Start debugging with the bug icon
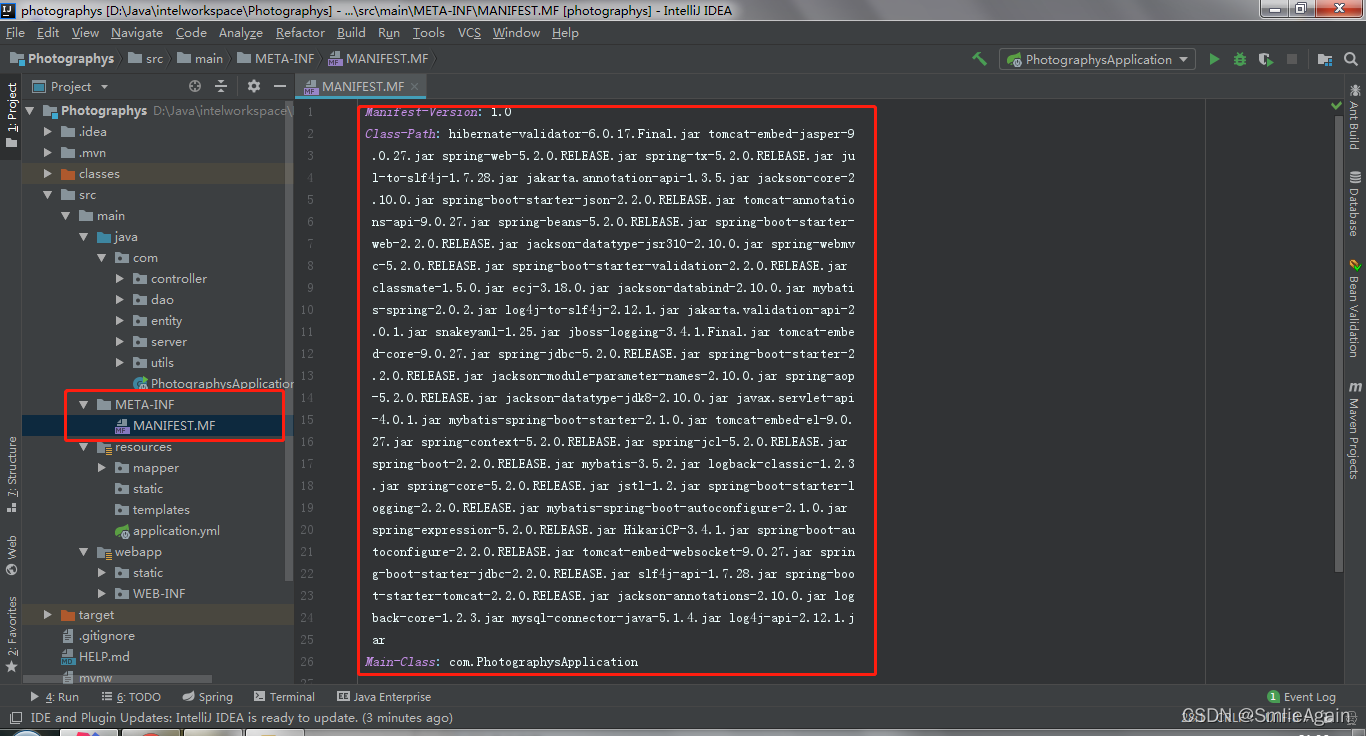This screenshot has width=1366, height=736. [x=1240, y=59]
